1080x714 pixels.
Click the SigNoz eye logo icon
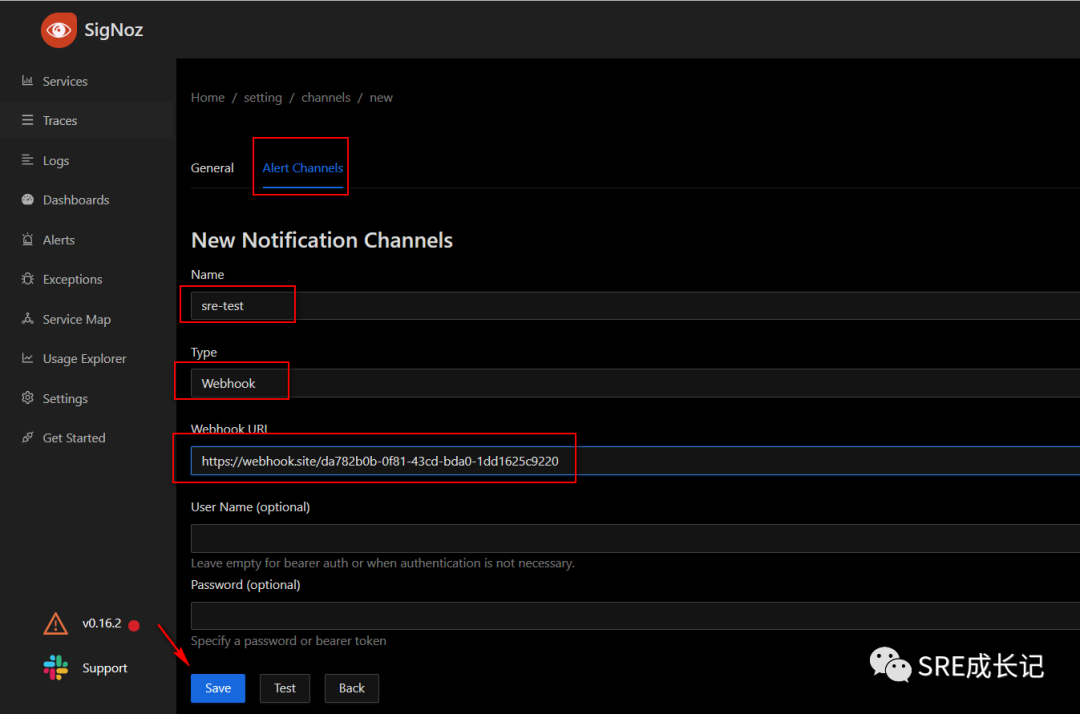tap(59, 30)
